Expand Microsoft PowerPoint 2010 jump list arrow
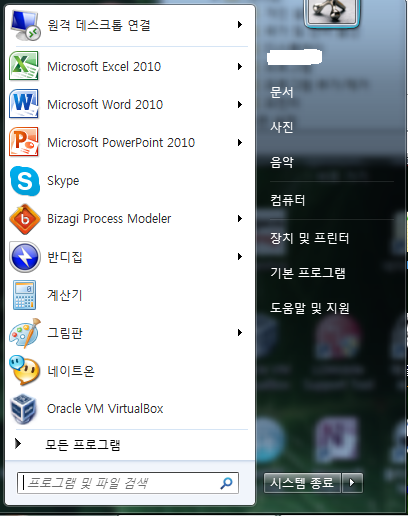Screen dimensions: 408x516 [x=240, y=142]
